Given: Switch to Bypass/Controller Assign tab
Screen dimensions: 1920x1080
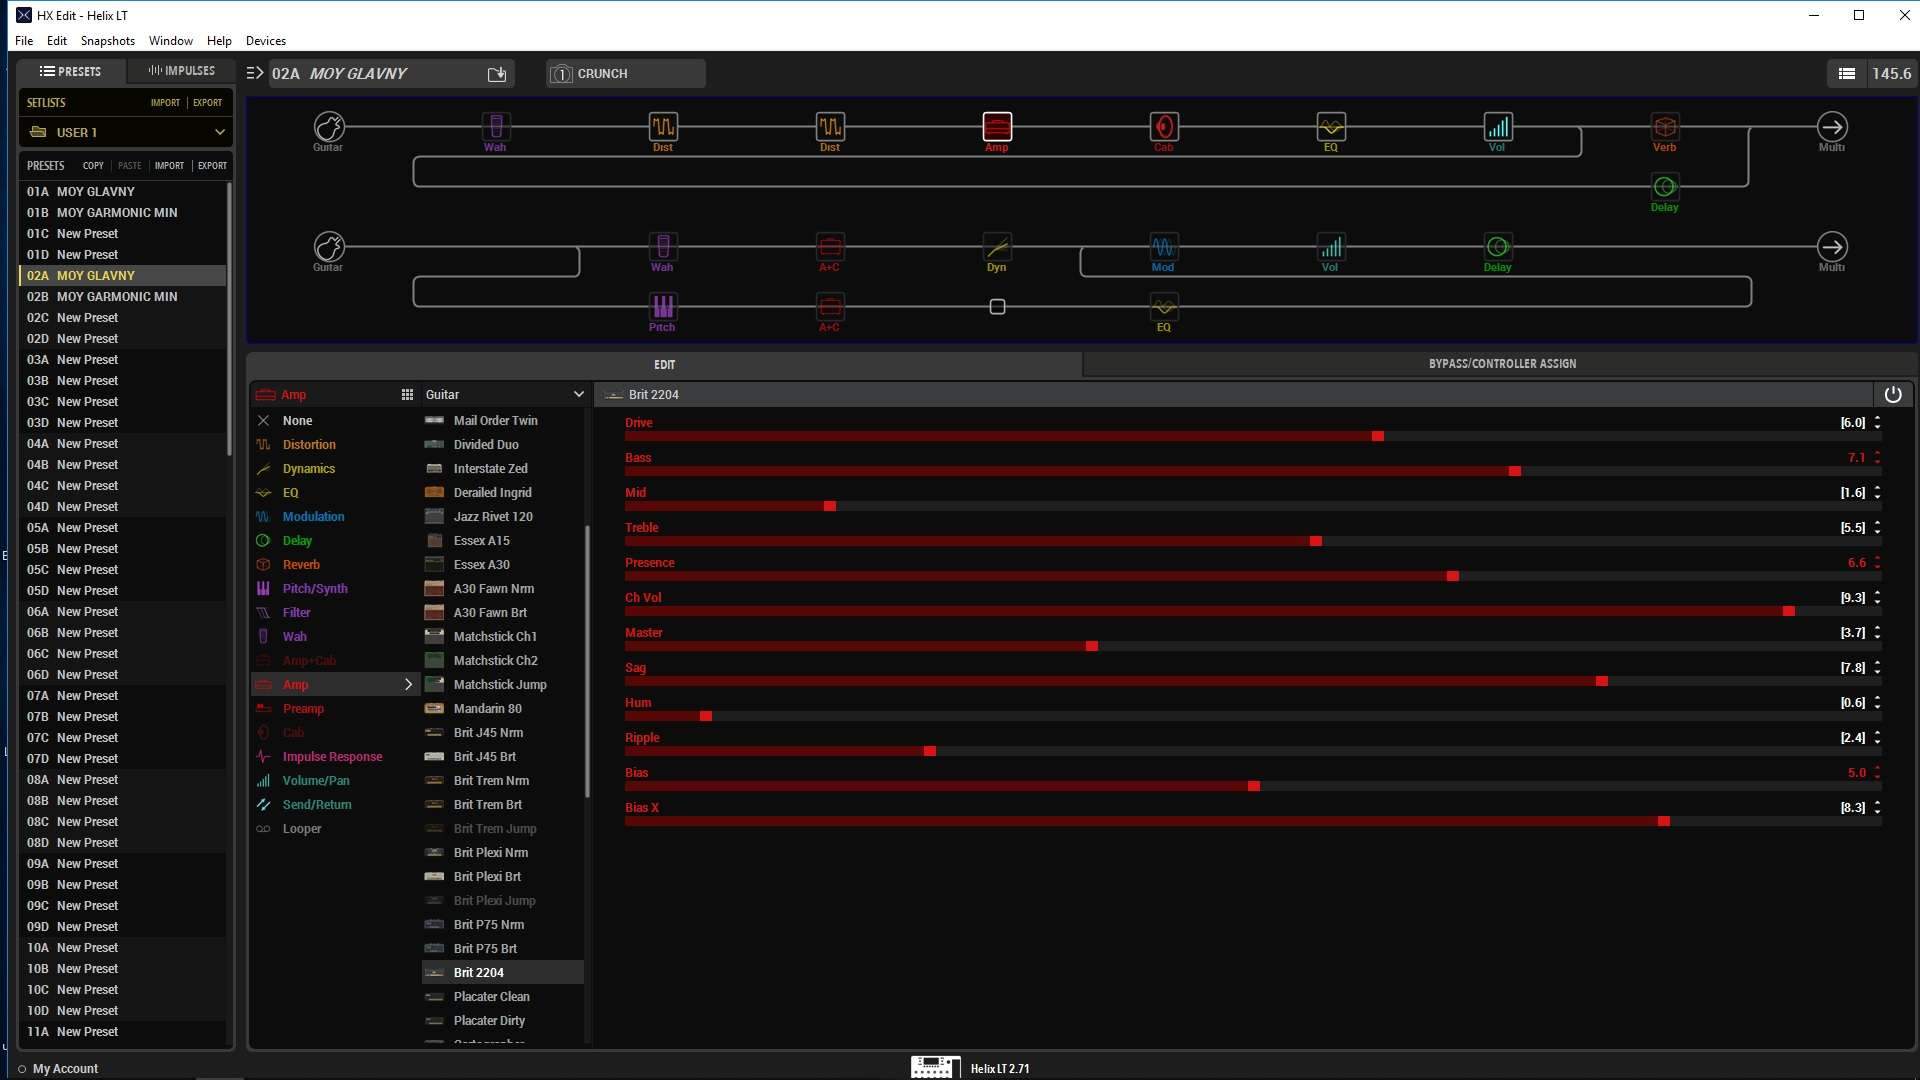Looking at the screenshot, I should (1501, 364).
